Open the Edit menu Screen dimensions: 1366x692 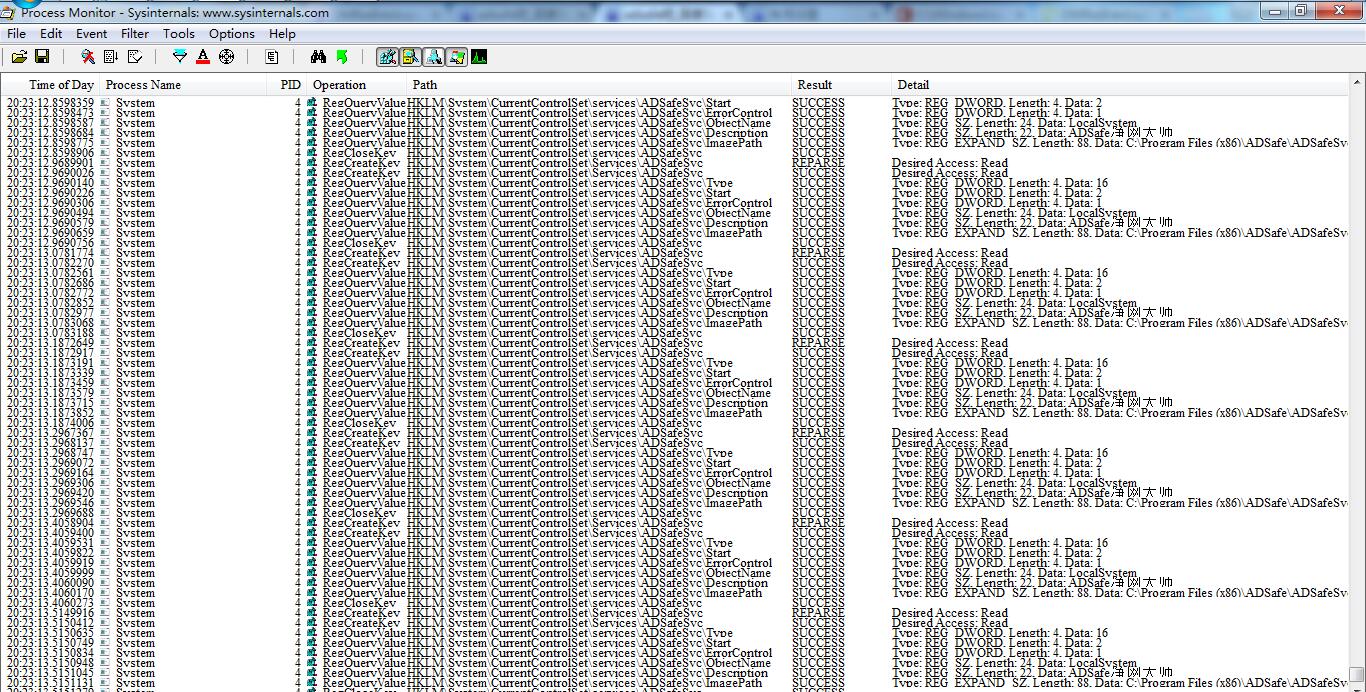(51, 33)
